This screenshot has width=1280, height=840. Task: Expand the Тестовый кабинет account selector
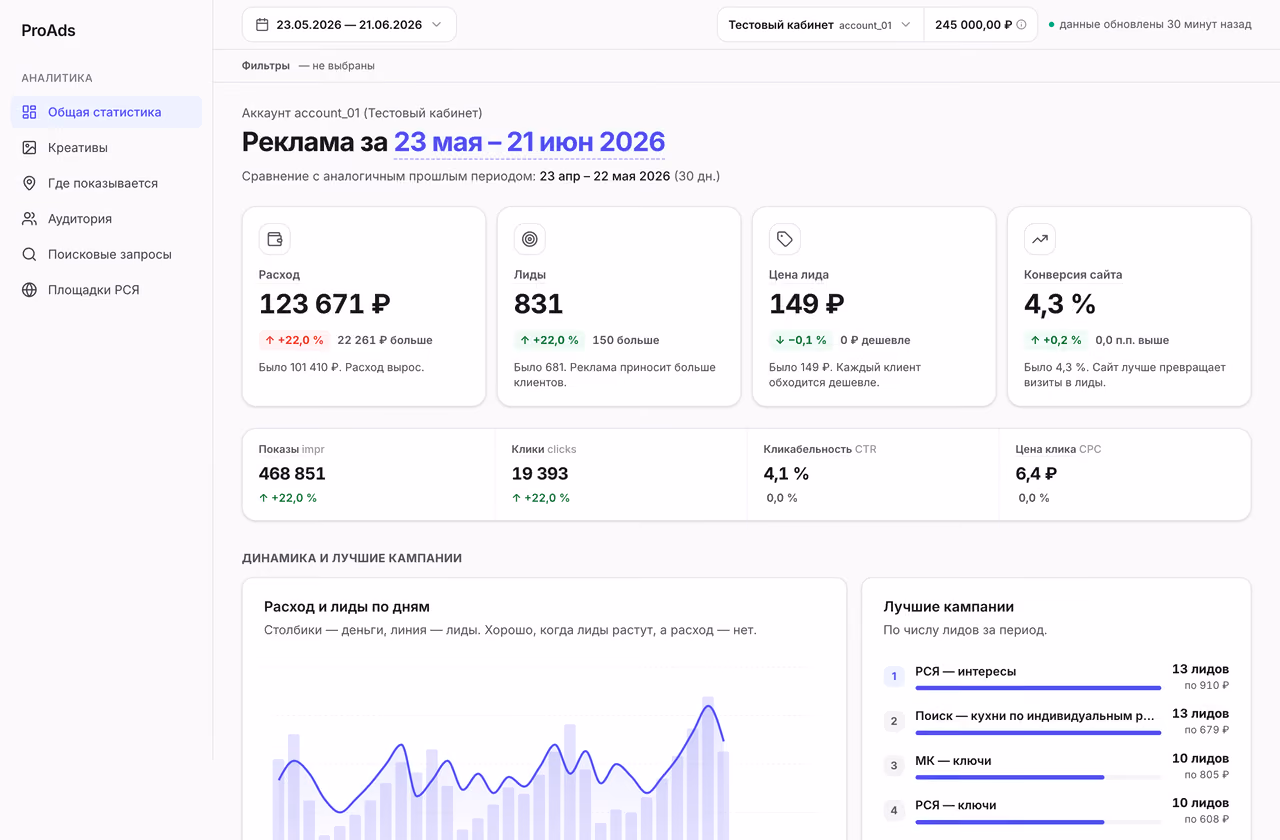click(820, 25)
